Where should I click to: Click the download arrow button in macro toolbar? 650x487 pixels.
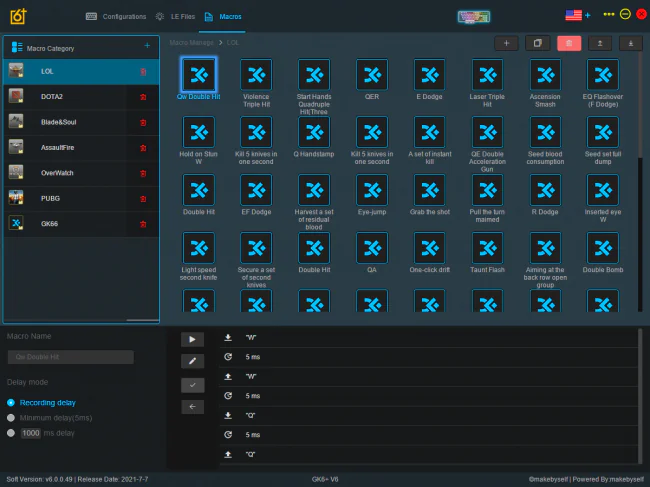631,43
